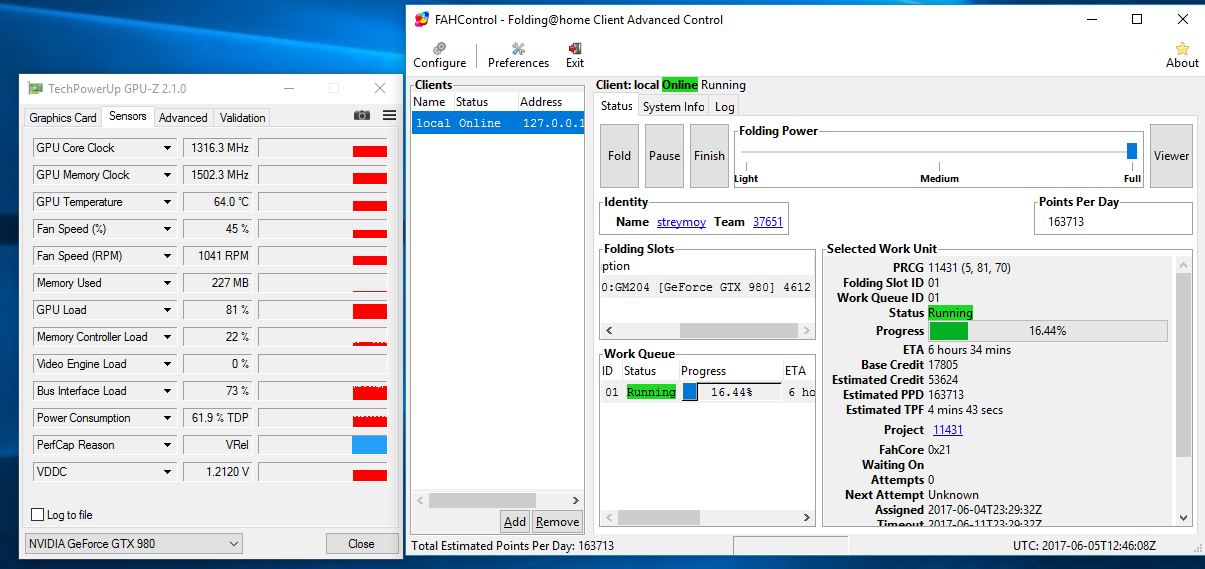Open team 37651 link
The height and width of the screenshot is (569, 1205).
(x=768, y=222)
